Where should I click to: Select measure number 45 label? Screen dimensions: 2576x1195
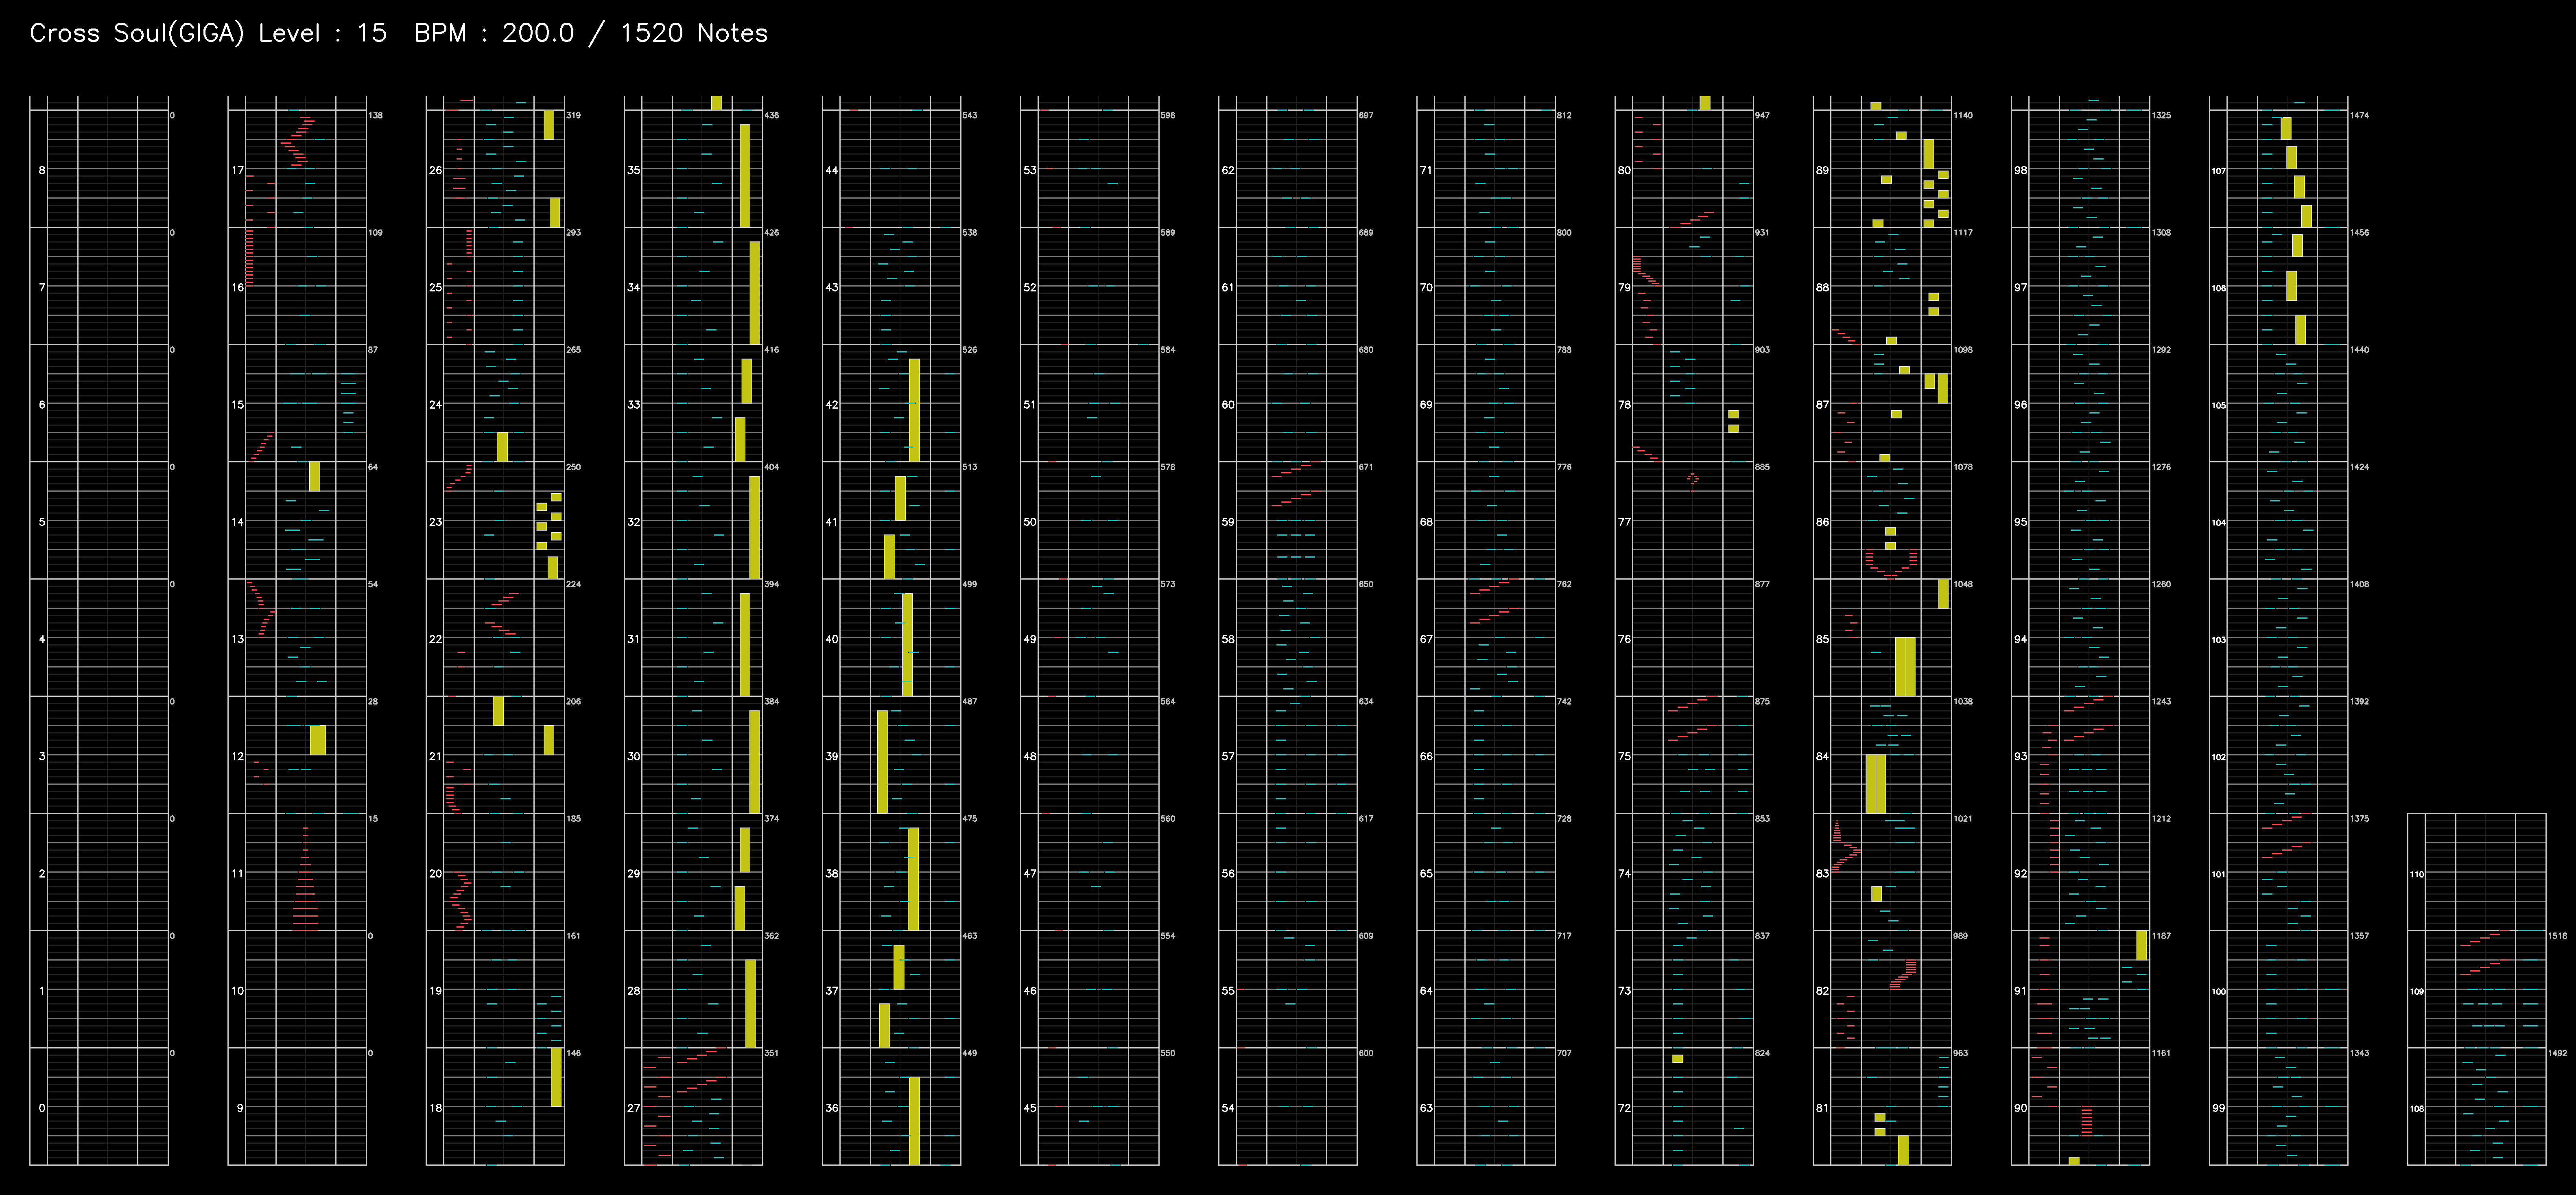coord(1029,1108)
